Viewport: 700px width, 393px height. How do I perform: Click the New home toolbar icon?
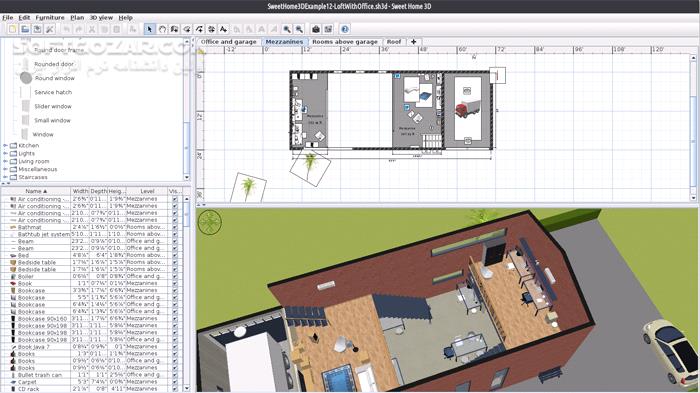click(12, 29)
